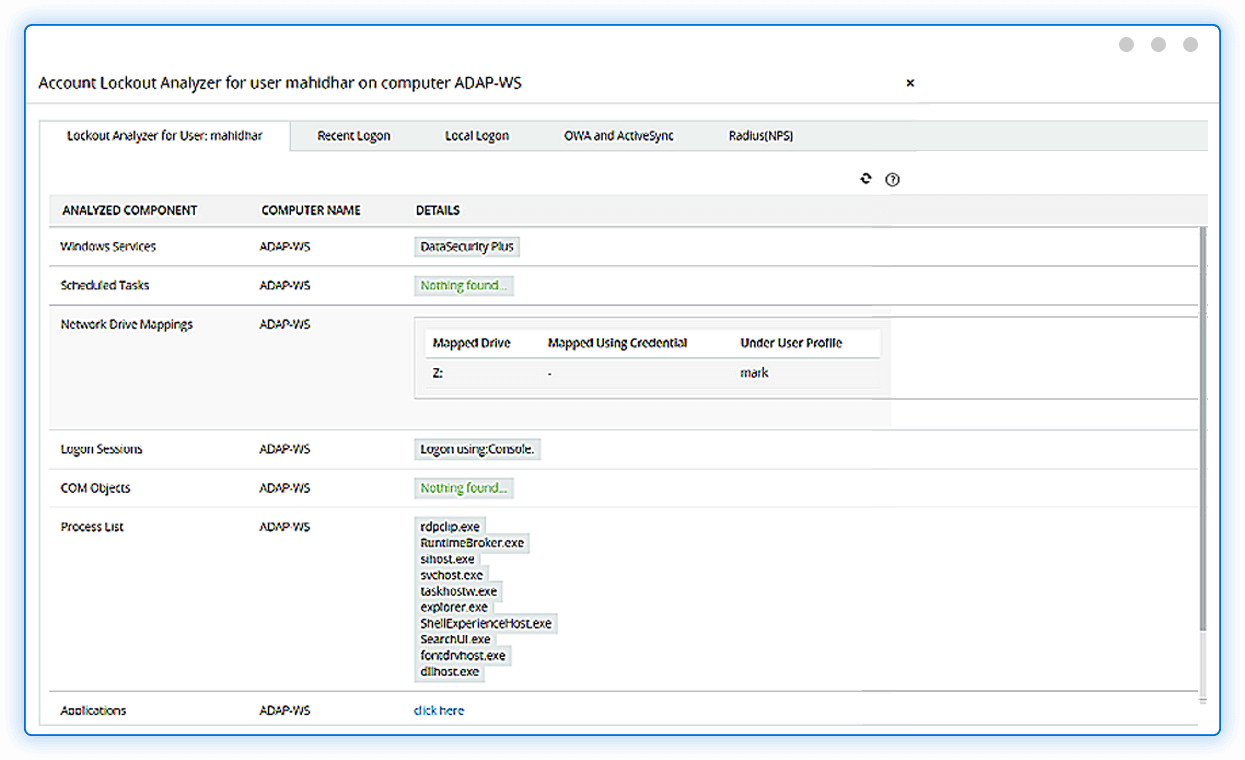Screen dimensions: 1245x760
Task: Click the ShellExperienceHost.exe process
Action: (x=486, y=624)
